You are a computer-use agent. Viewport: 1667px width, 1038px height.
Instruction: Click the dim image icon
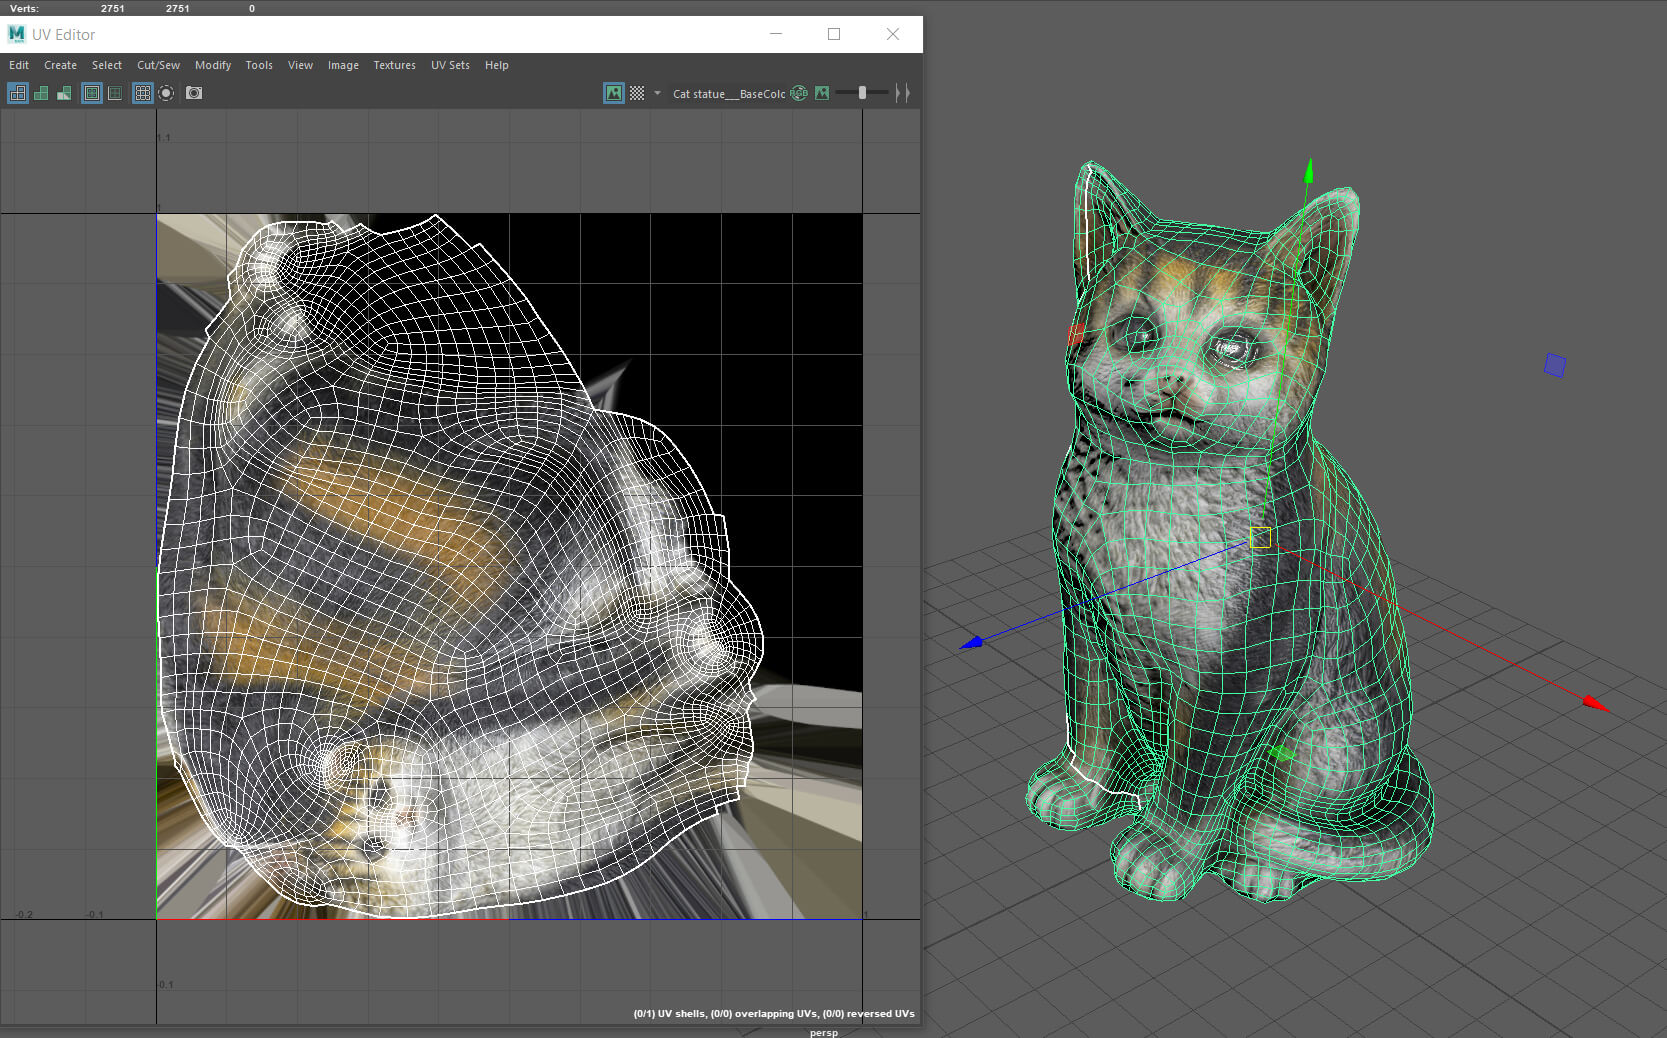point(822,93)
